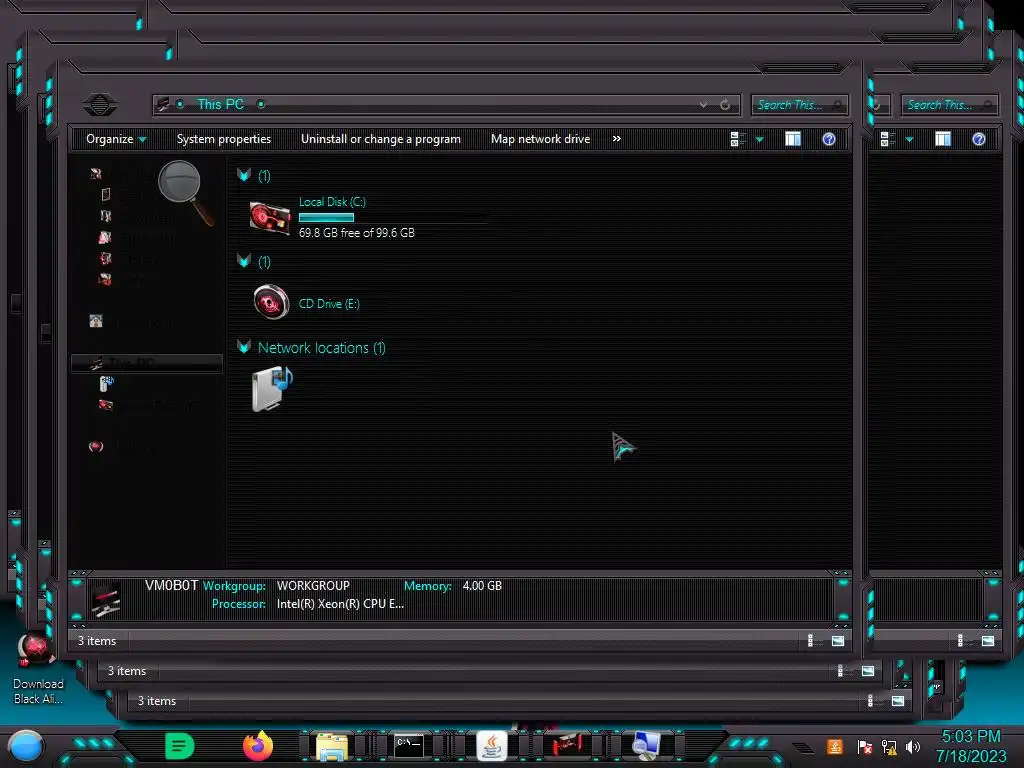Image resolution: width=1024 pixels, height=768 pixels.
Task: Open the green notes app on taskbar
Action: 180,746
